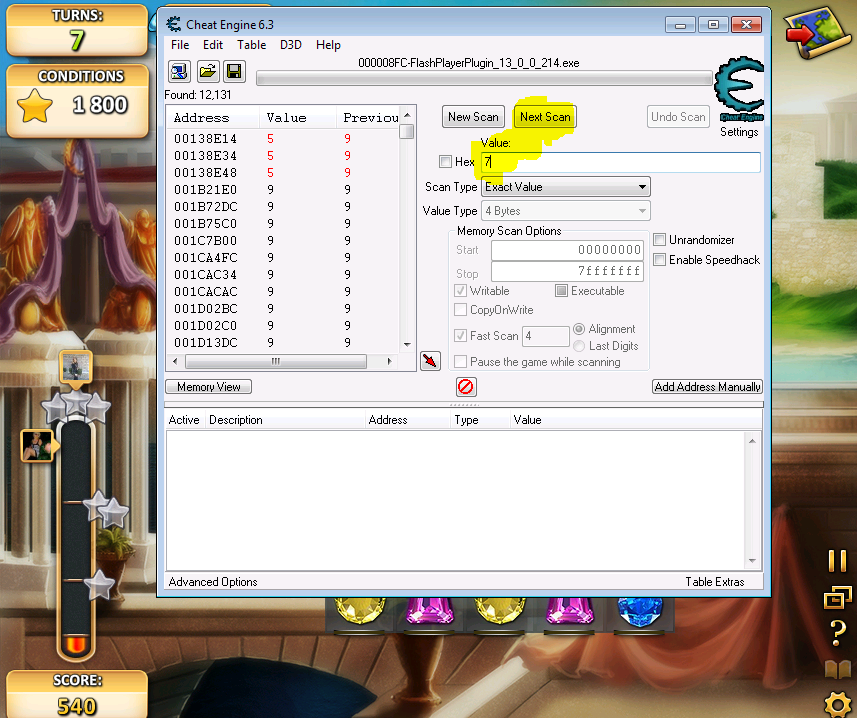Viewport: 857px width, 718px height.
Task: Click the Cheat Engine title bar icon
Action: pos(174,24)
